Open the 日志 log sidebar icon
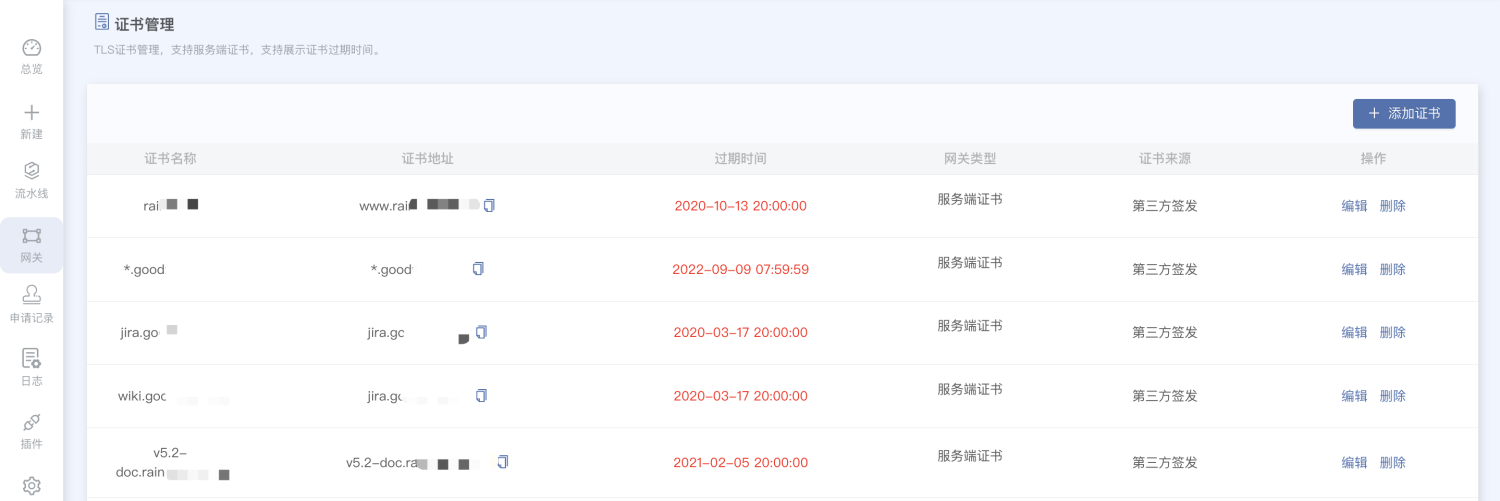This screenshot has width=1500, height=501. click(x=31, y=358)
